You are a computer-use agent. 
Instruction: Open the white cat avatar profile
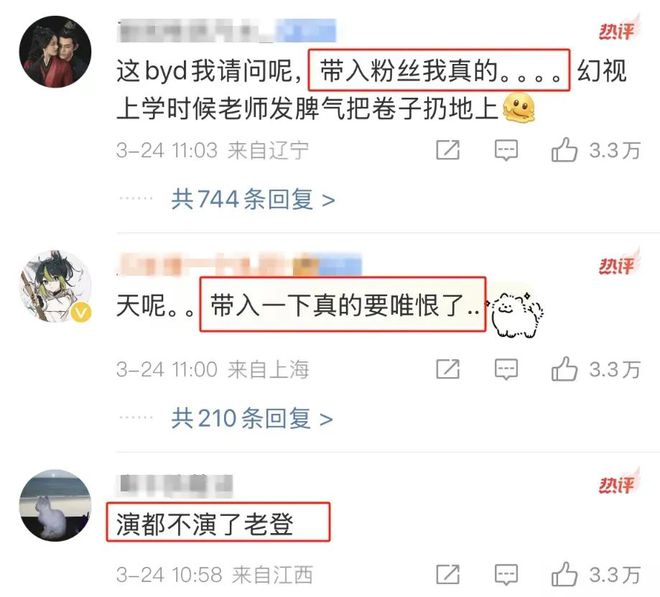click(x=55, y=505)
